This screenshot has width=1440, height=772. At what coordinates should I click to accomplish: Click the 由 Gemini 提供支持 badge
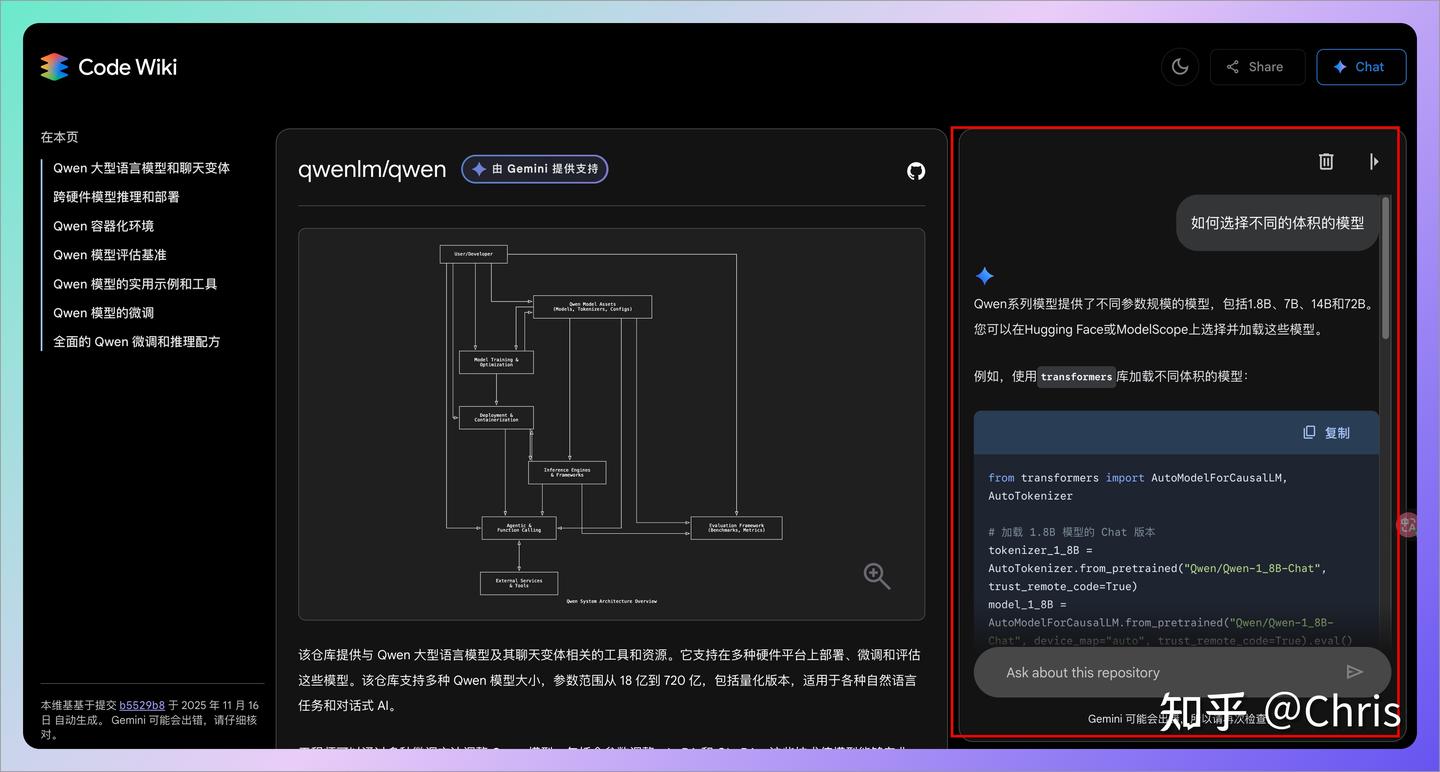(x=534, y=169)
